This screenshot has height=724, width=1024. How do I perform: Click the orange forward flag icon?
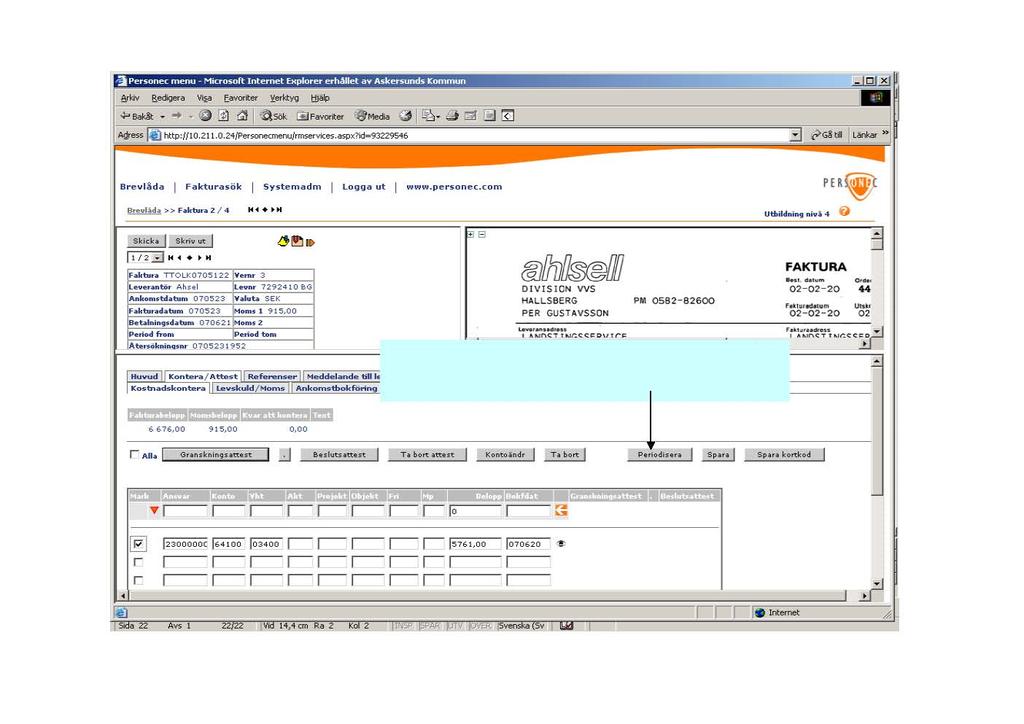point(310,242)
